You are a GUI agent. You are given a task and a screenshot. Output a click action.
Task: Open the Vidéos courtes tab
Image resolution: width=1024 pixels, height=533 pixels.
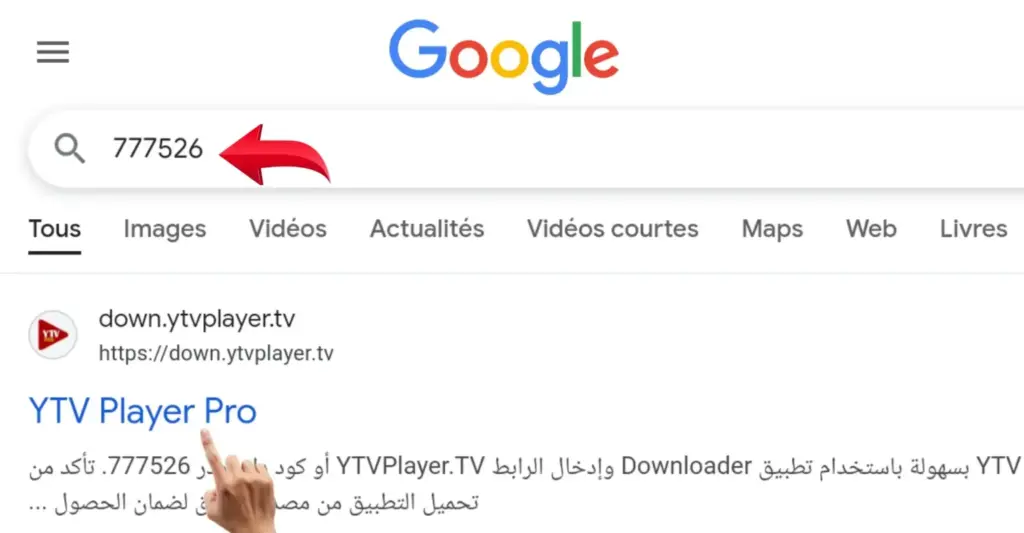(613, 229)
